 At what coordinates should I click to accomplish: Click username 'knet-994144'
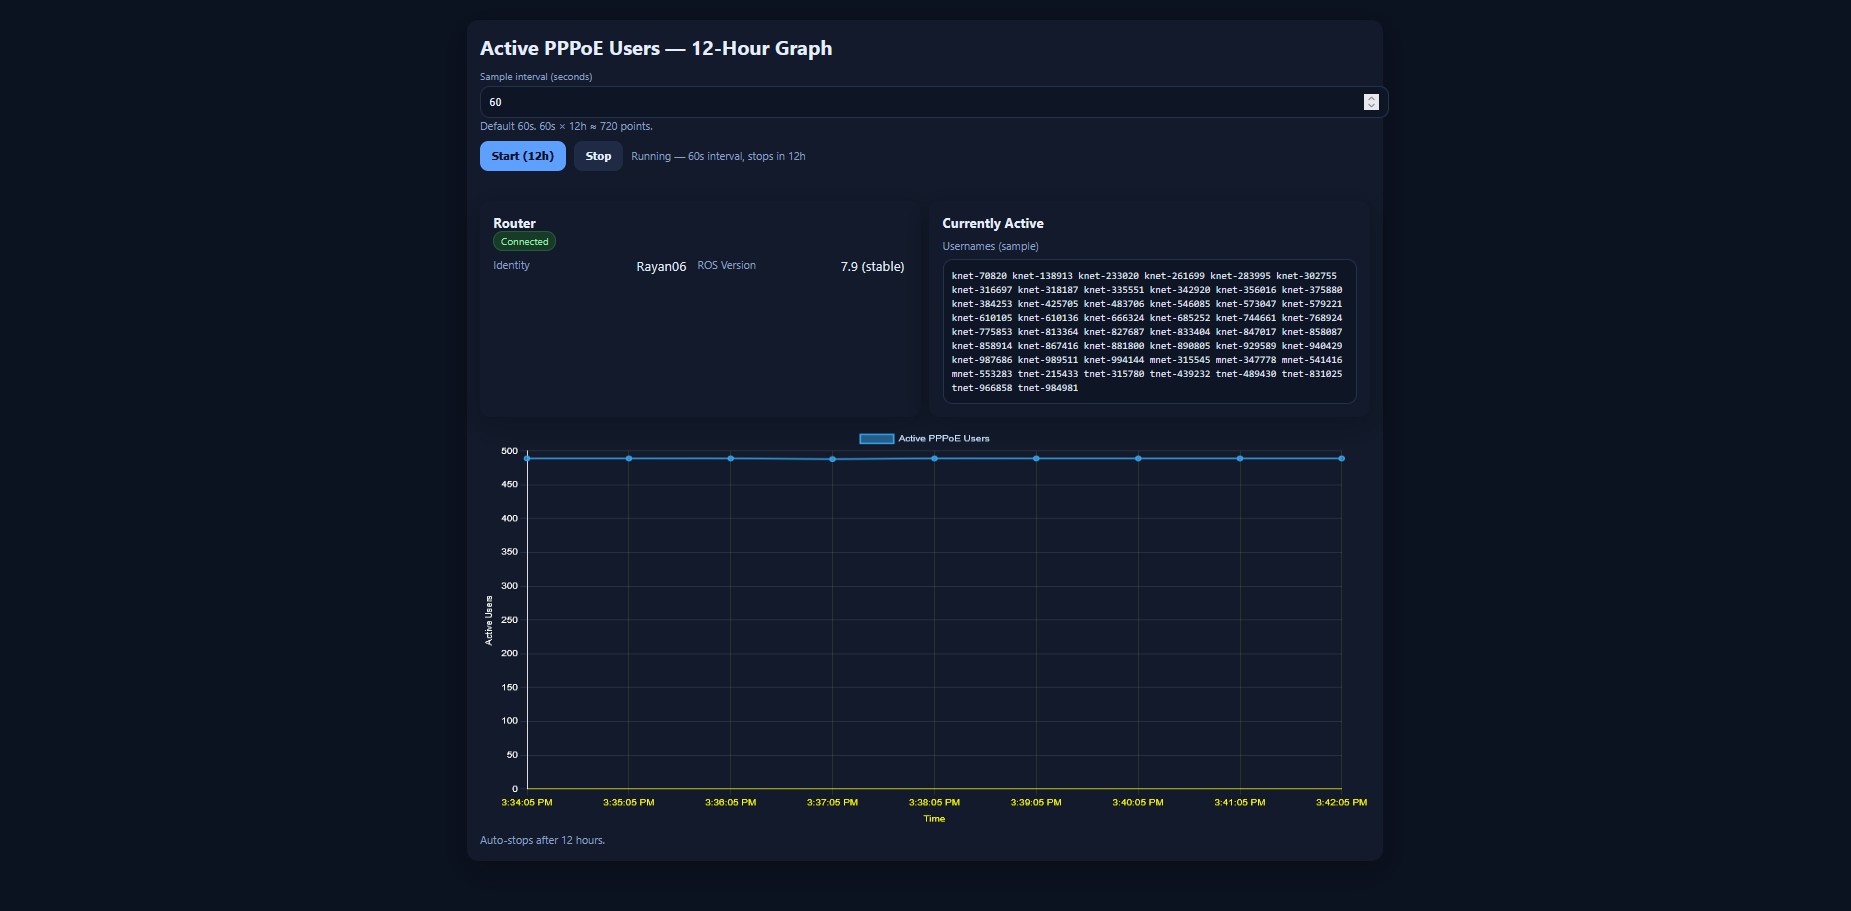(x=1114, y=360)
